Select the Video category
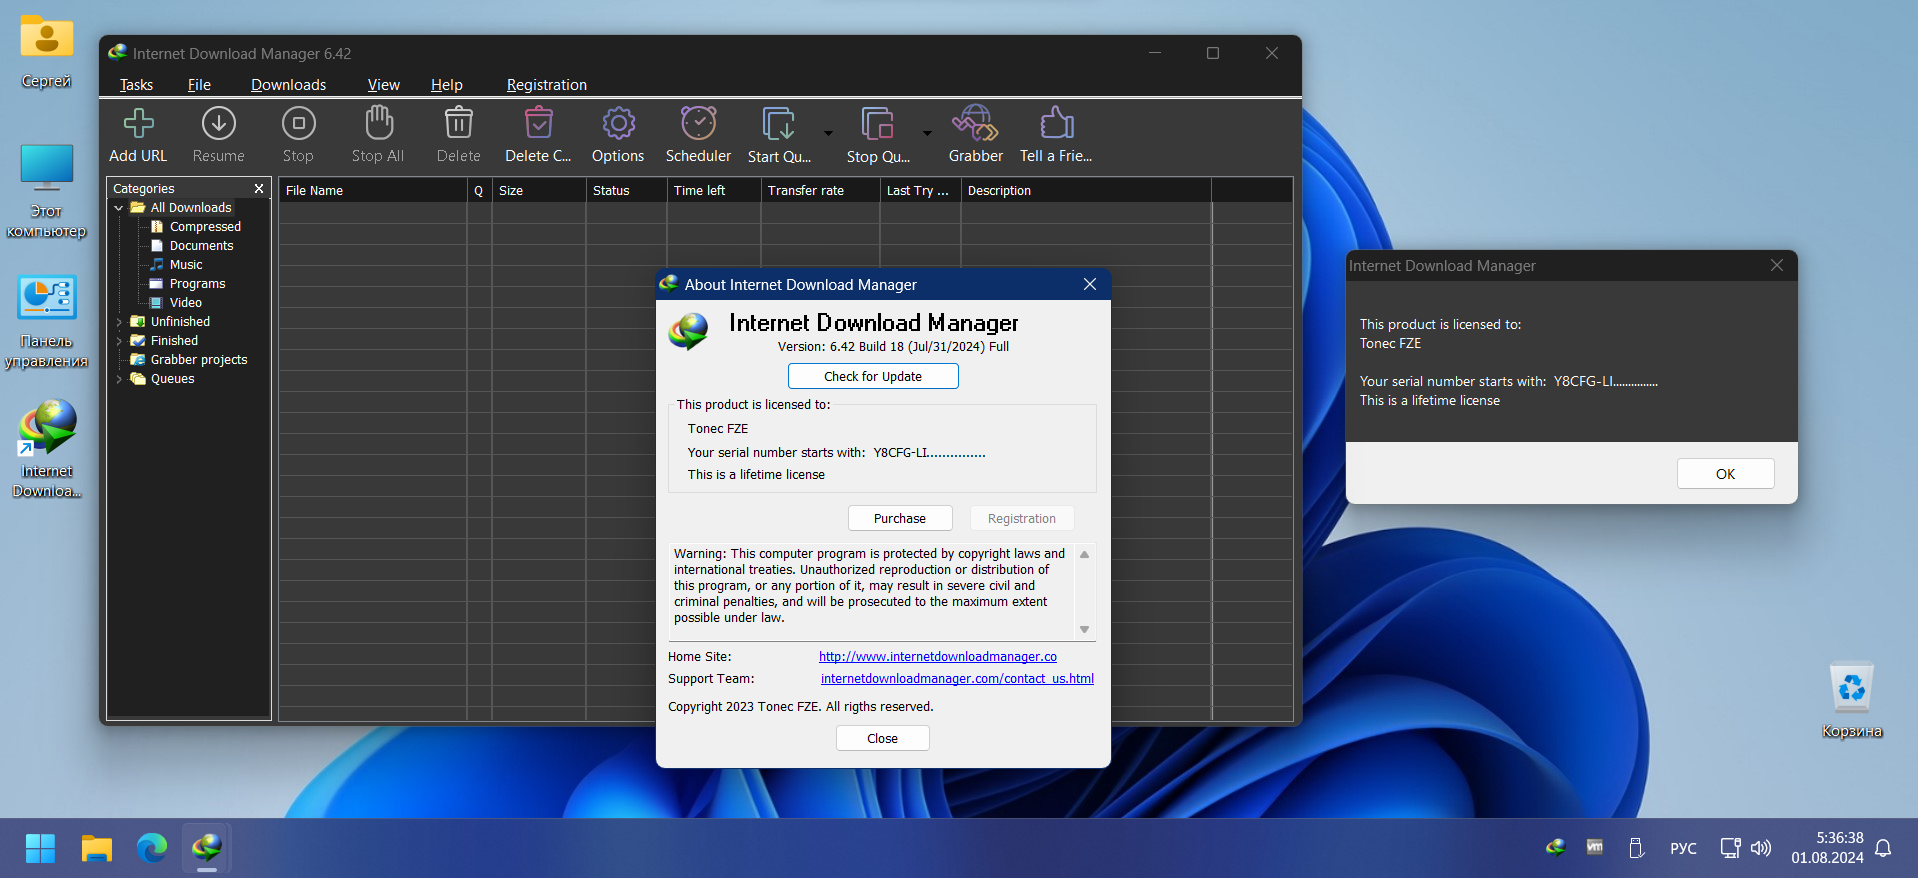The image size is (1918, 878). (185, 303)
